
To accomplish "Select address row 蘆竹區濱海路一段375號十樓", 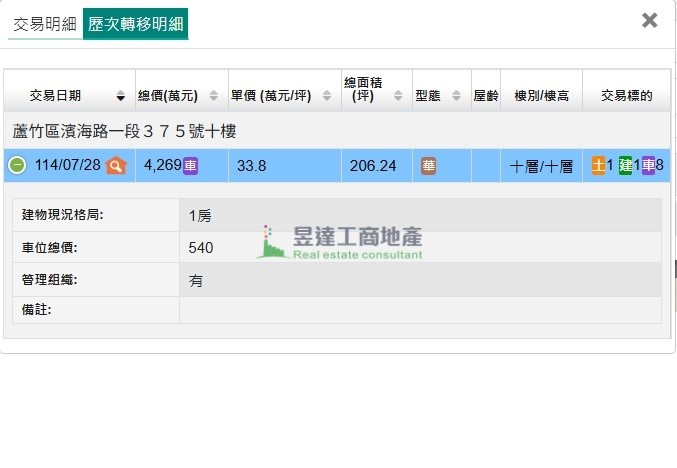I will click(125, 131).
